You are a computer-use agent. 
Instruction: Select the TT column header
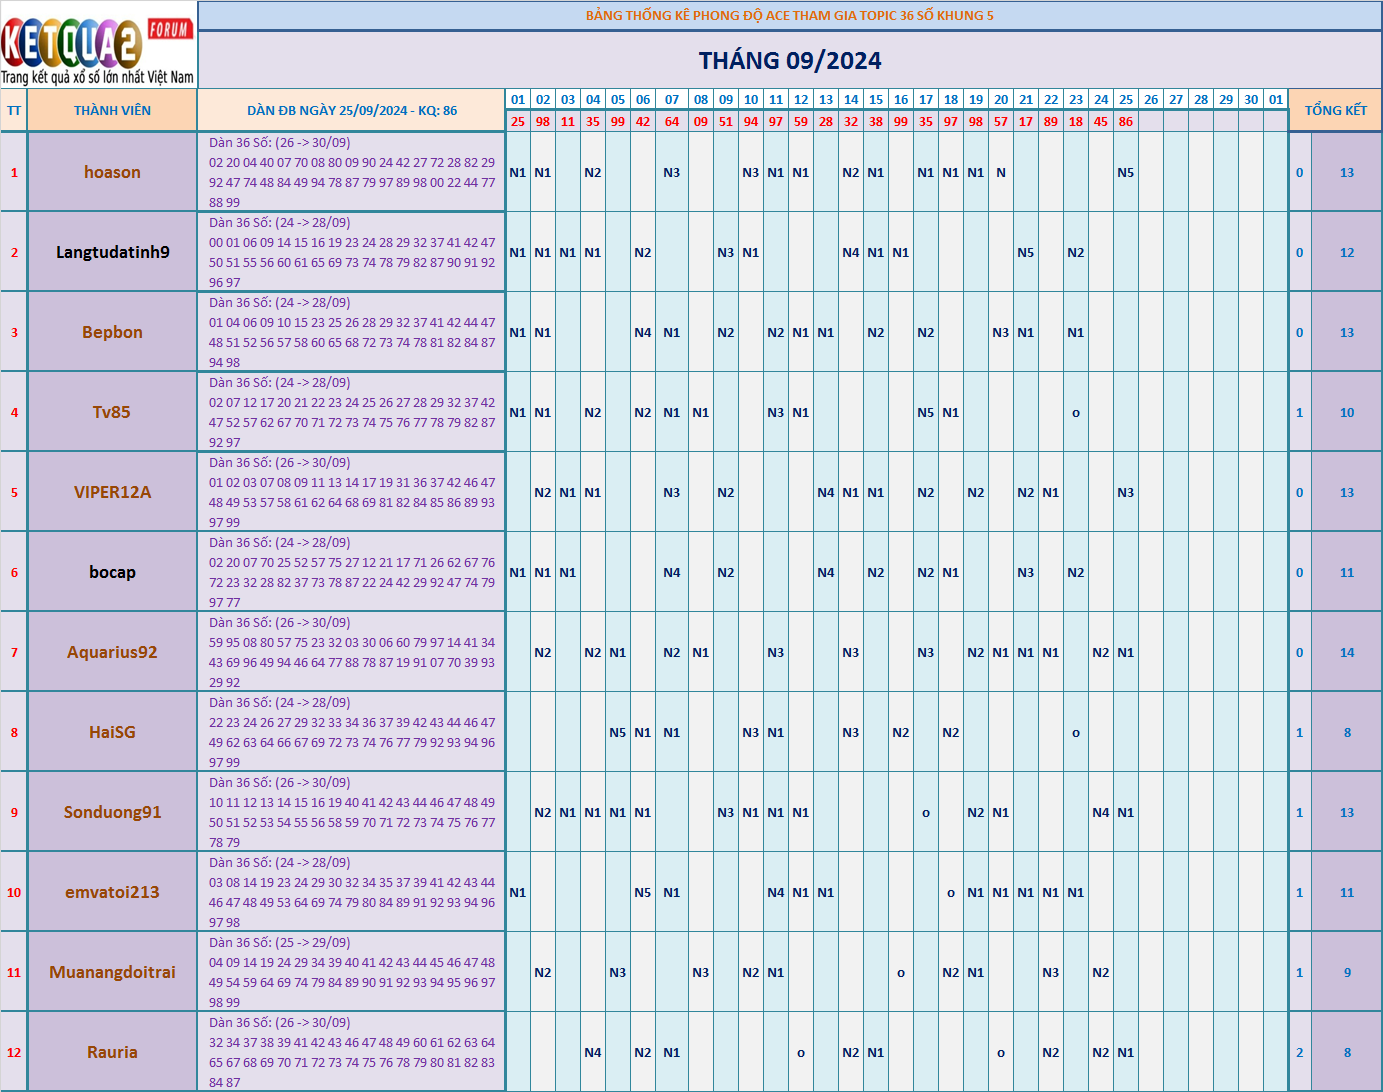click(14, 110)
